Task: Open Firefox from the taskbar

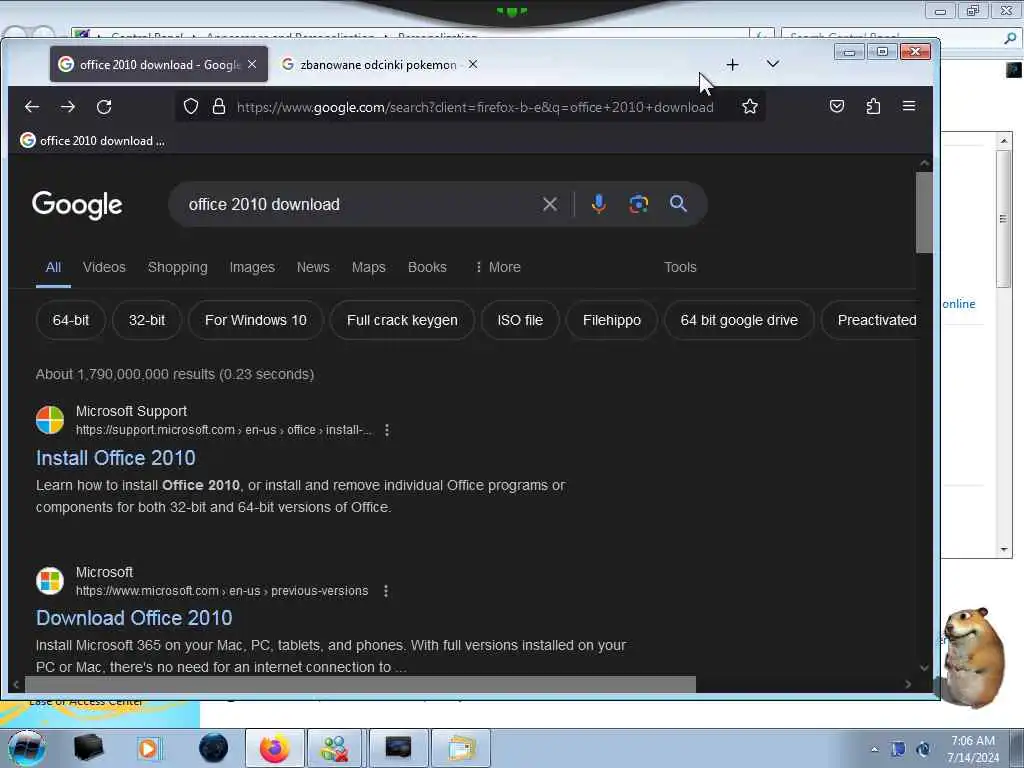Action: 274,748
